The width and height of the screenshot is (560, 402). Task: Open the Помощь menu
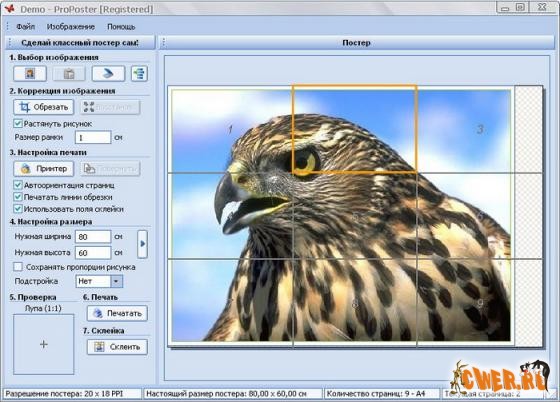121,27
